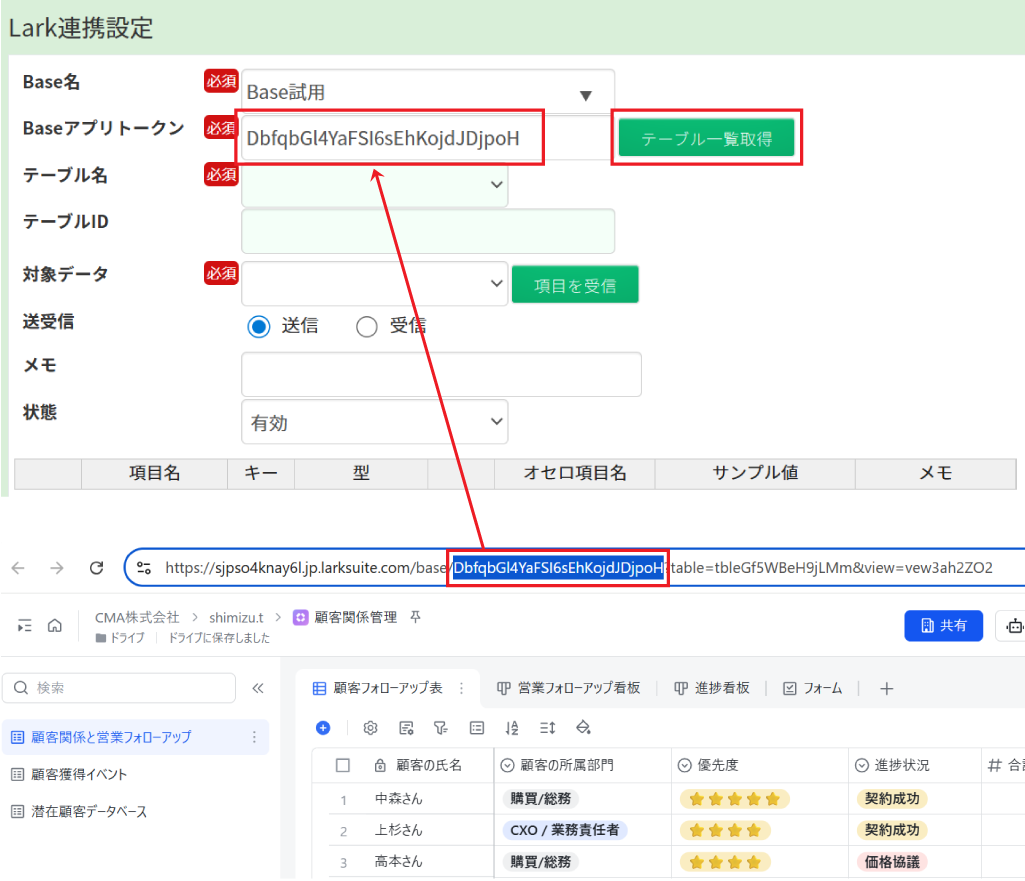Pin the 顧客関係管理 document
This screenshot has width=1025, height=881.
click(x=415, y=617)
